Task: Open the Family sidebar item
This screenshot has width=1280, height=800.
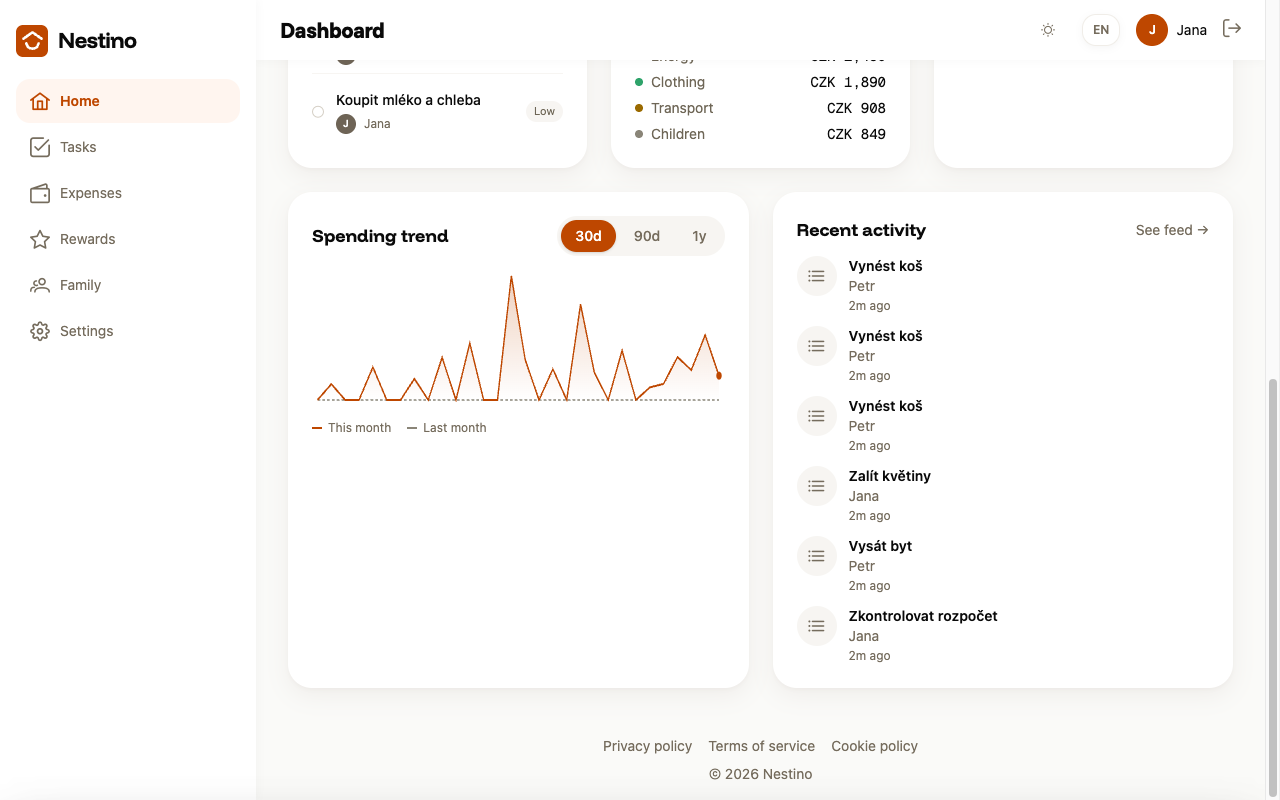Action: [x=128, y=285]
